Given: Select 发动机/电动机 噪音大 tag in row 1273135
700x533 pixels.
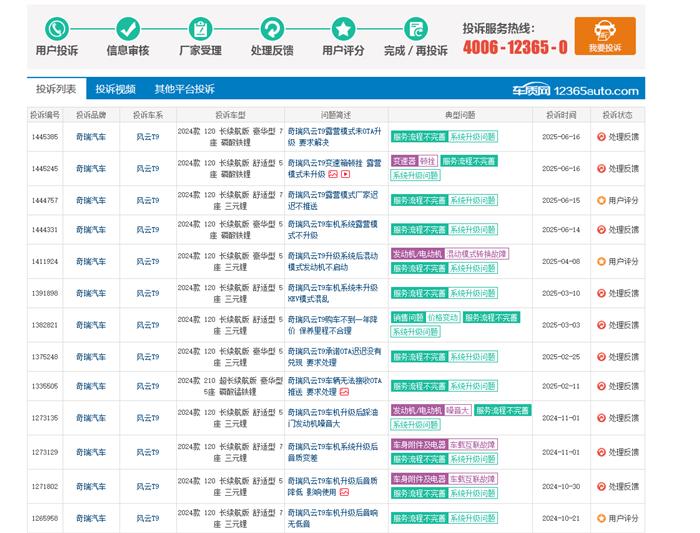Looking at the screenshot, I should 431,410.
